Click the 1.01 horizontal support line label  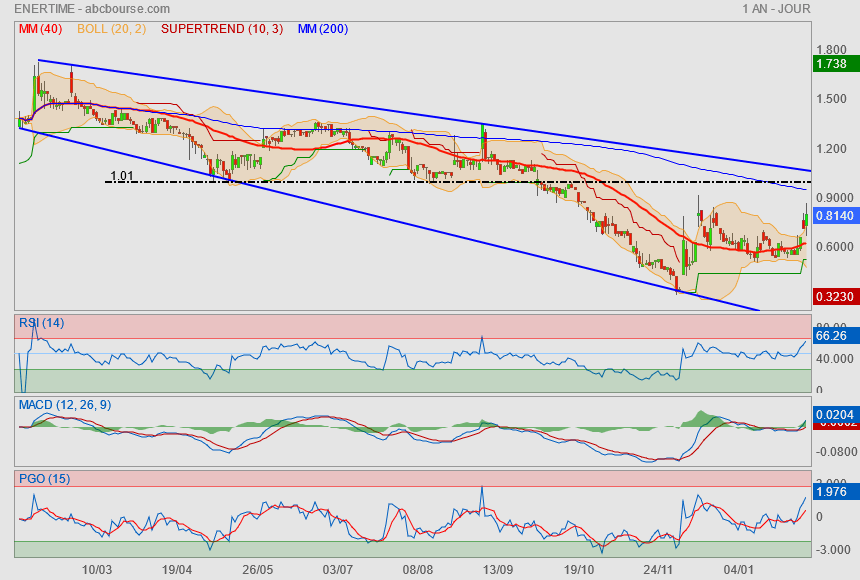pyautogui.click(x=121, y=176)
